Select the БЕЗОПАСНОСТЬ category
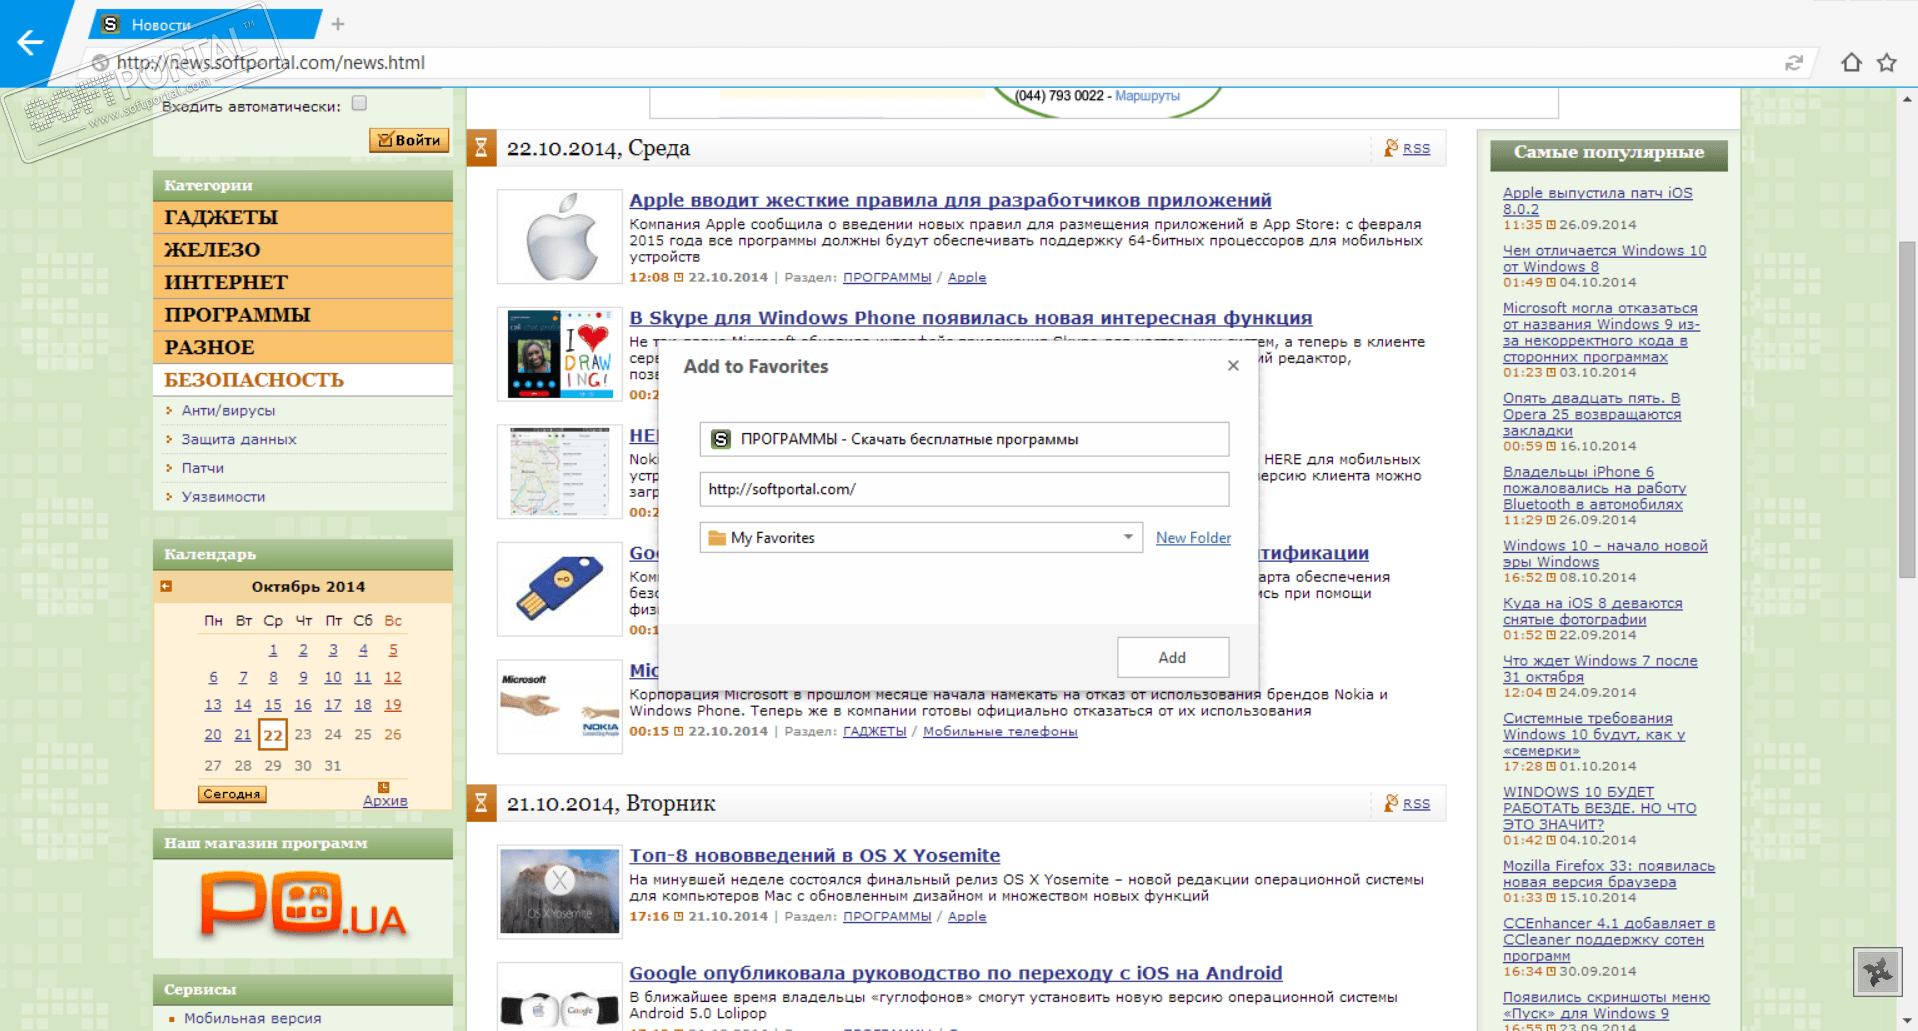Viewport: 1918px width, 1031px height. click(x=303, y=380)
